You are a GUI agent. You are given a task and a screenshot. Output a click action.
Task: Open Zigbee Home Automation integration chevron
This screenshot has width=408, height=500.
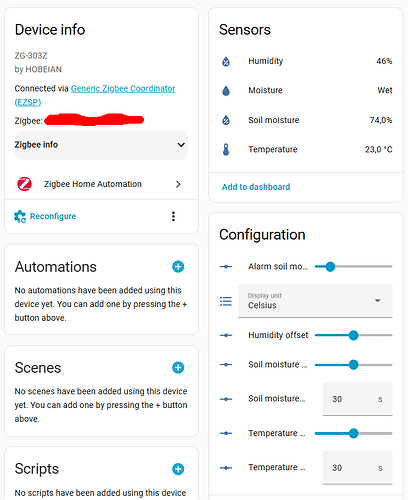178,184
